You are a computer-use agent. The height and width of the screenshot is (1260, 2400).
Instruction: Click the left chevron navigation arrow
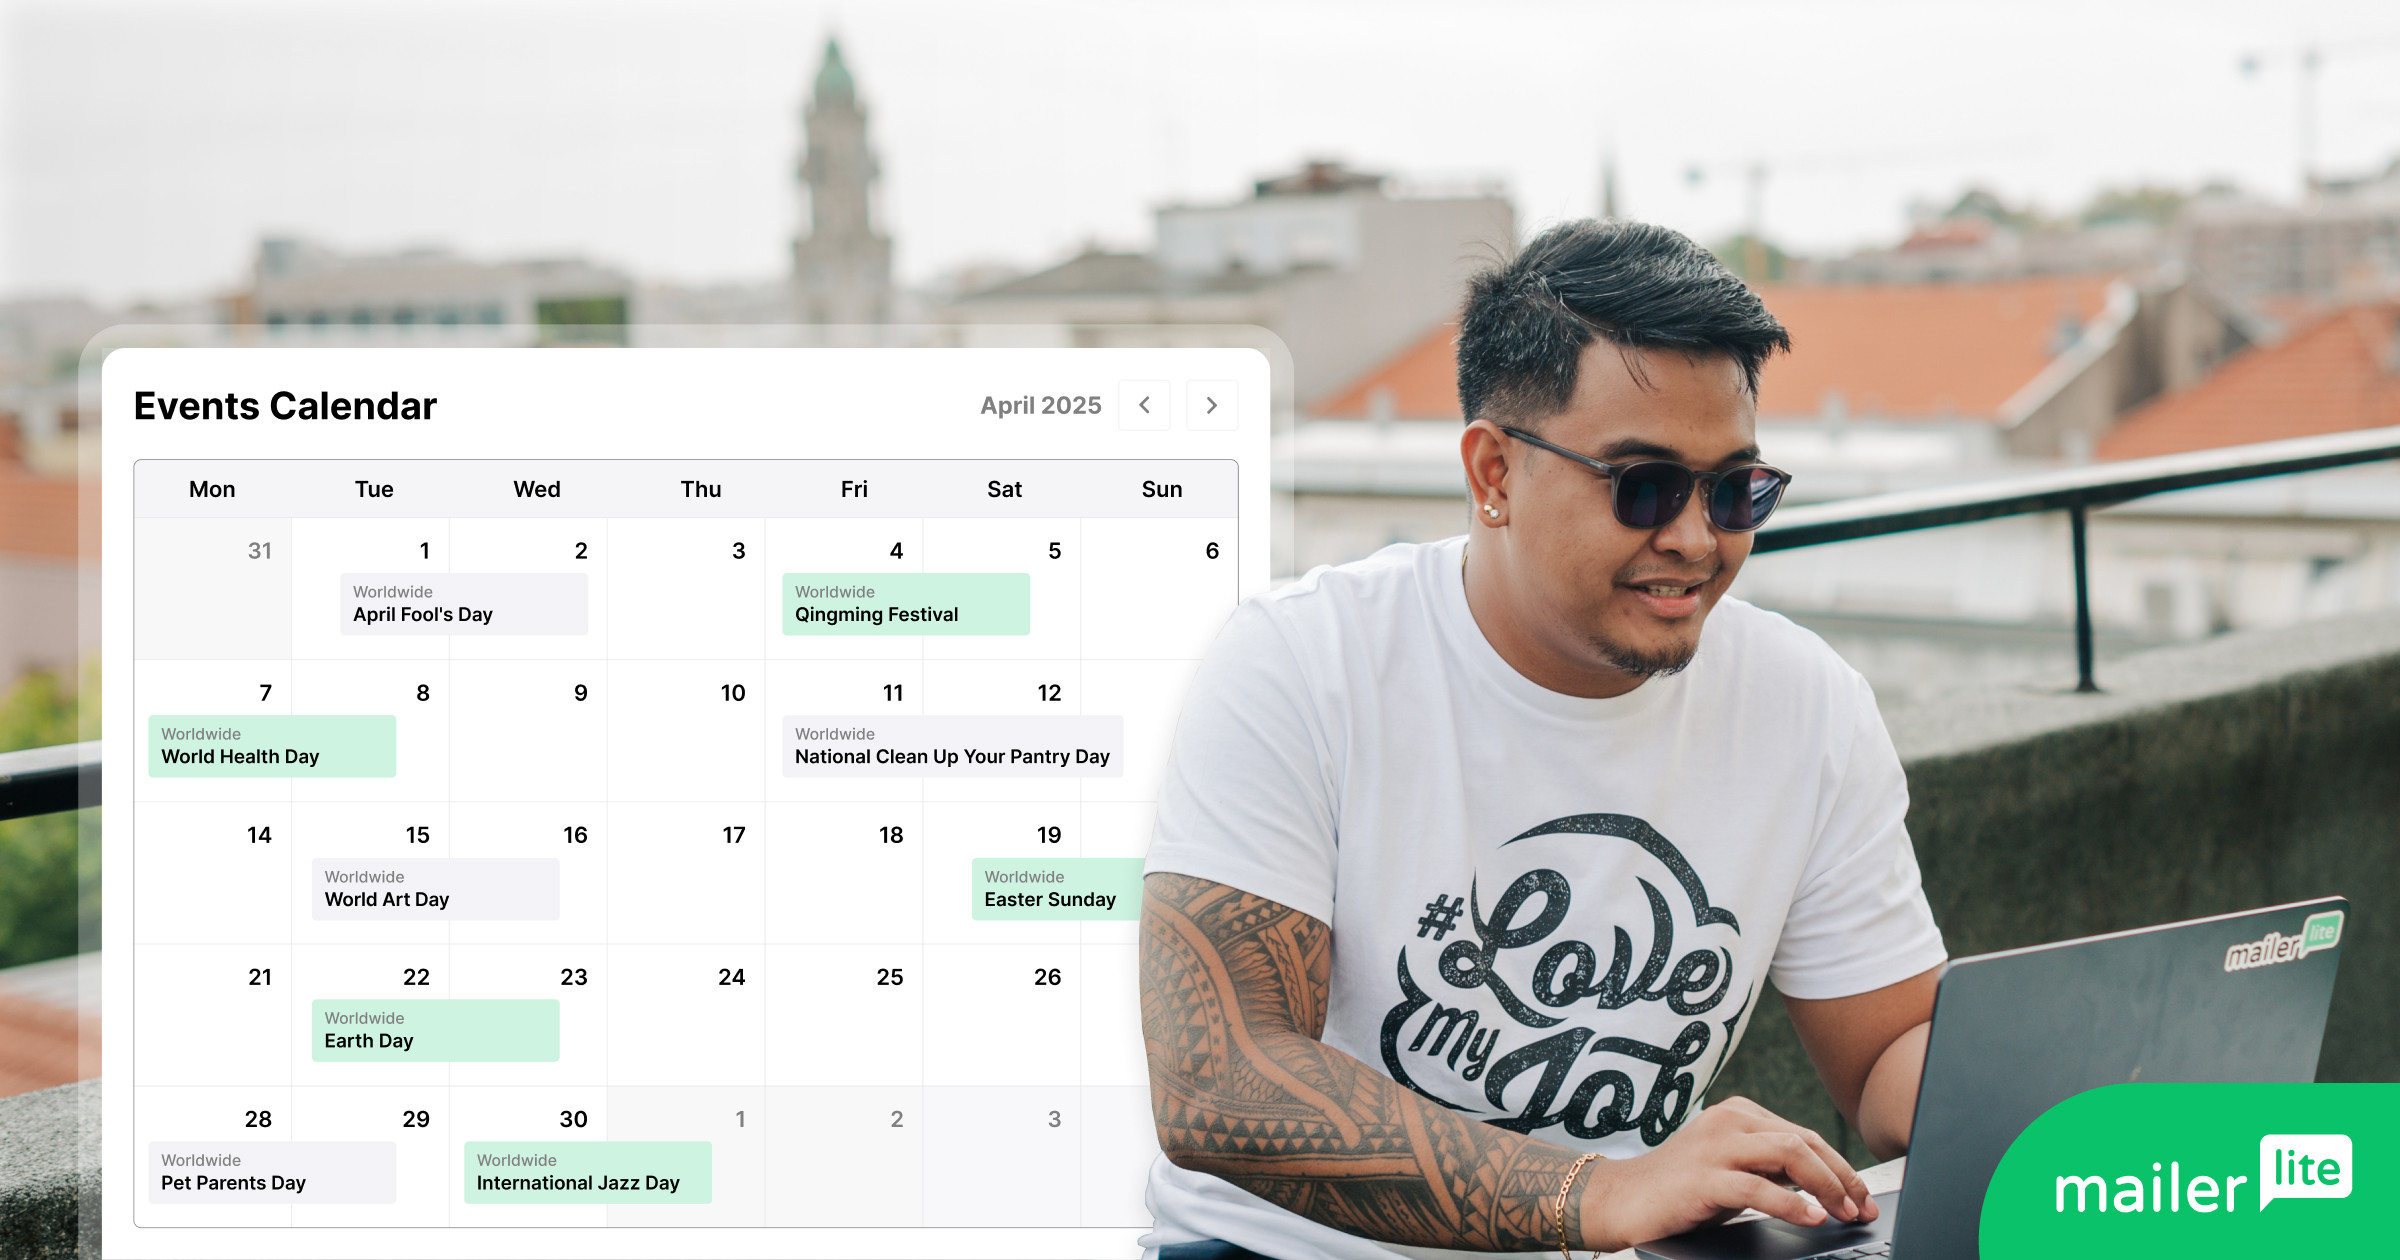tap(1144, 405)
